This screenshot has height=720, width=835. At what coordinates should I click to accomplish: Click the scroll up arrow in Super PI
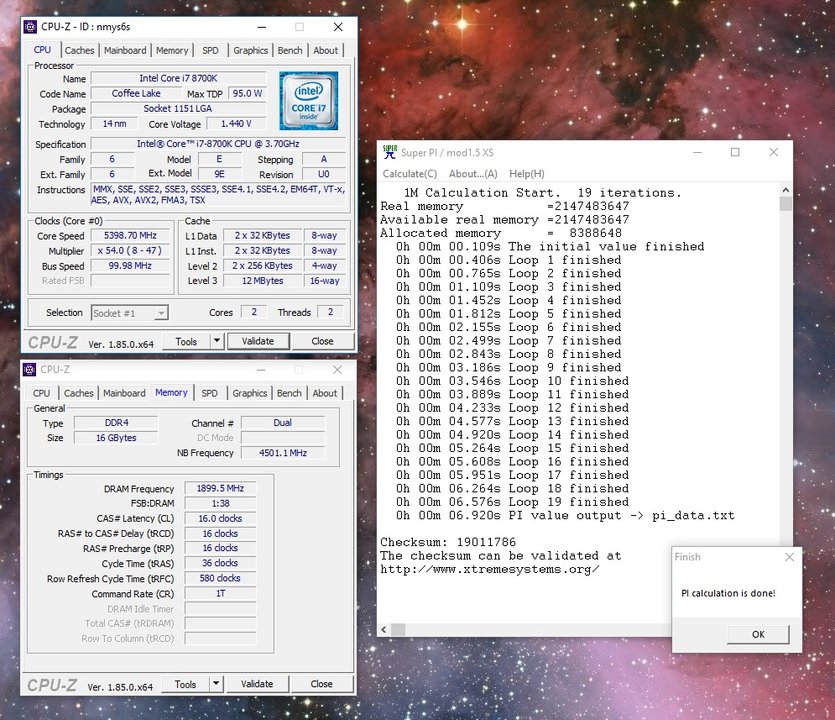(785, 190)
